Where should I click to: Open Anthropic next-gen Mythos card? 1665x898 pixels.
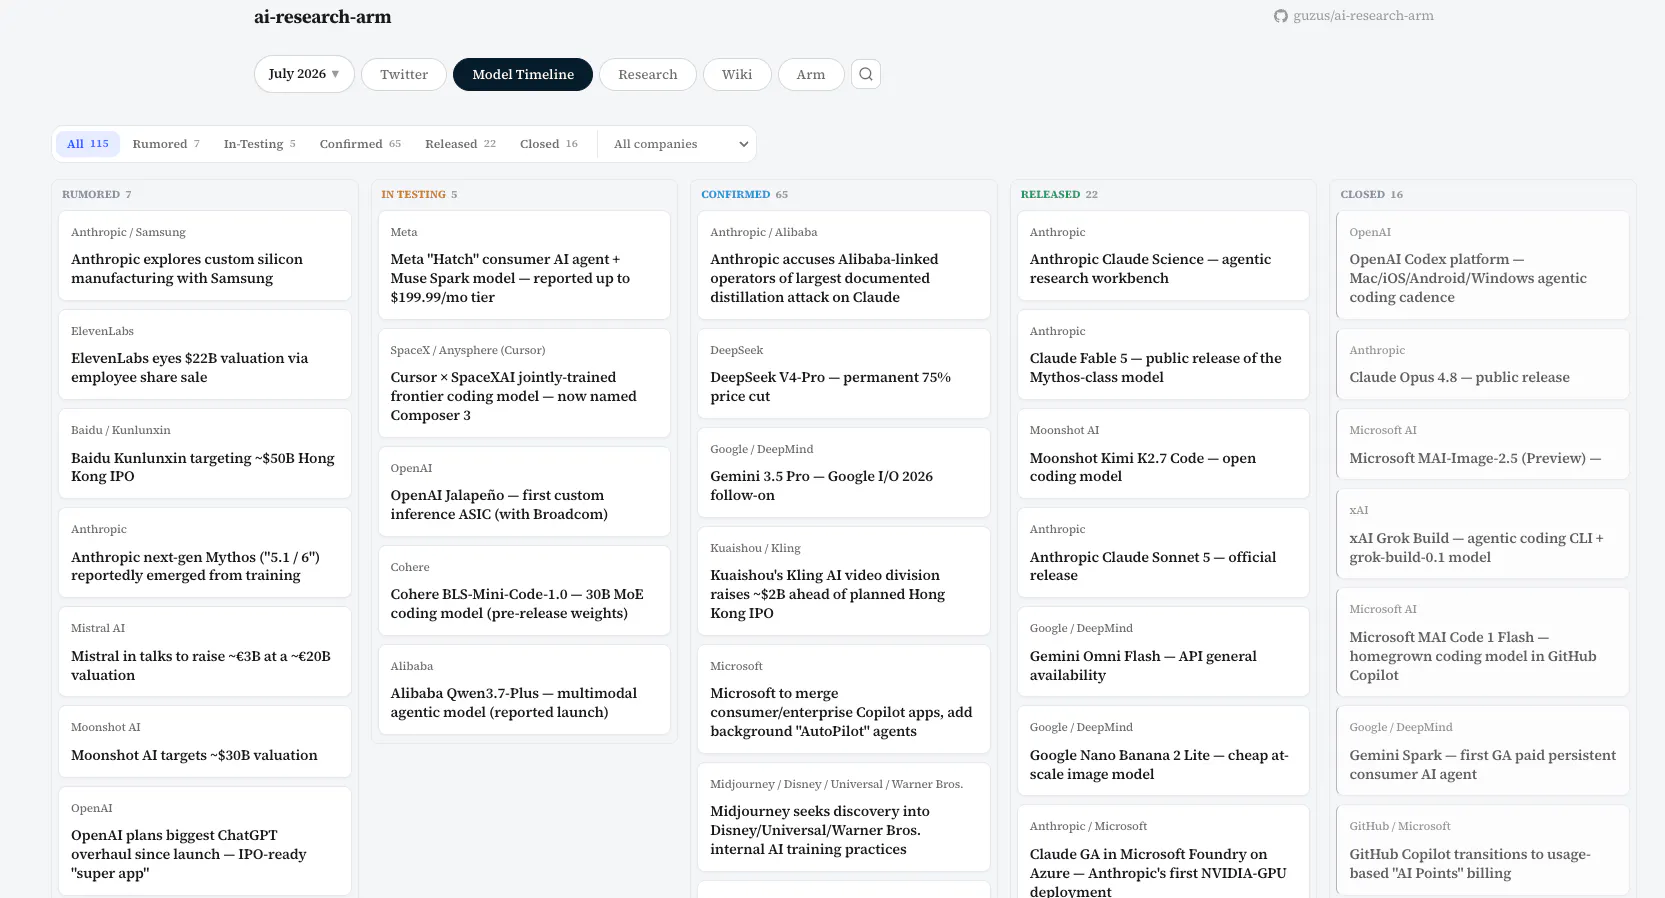coord(205,553)
